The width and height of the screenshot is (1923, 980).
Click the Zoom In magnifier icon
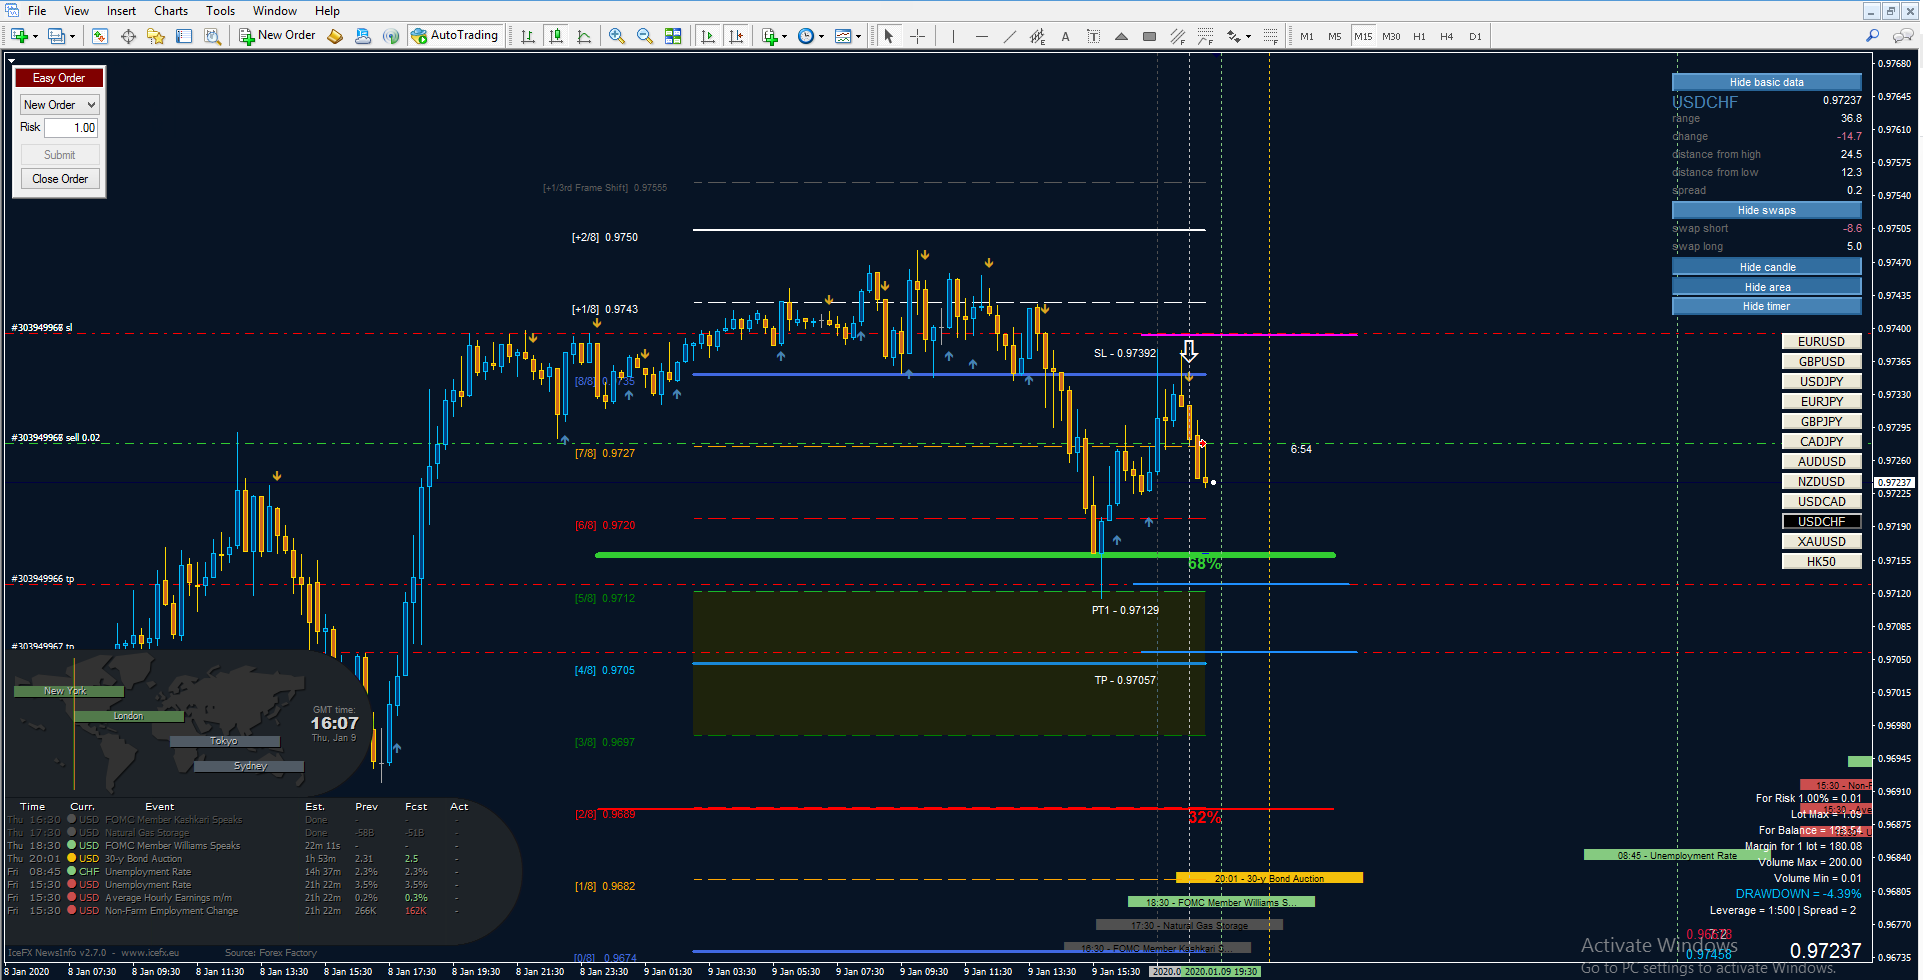pos(617,36)
